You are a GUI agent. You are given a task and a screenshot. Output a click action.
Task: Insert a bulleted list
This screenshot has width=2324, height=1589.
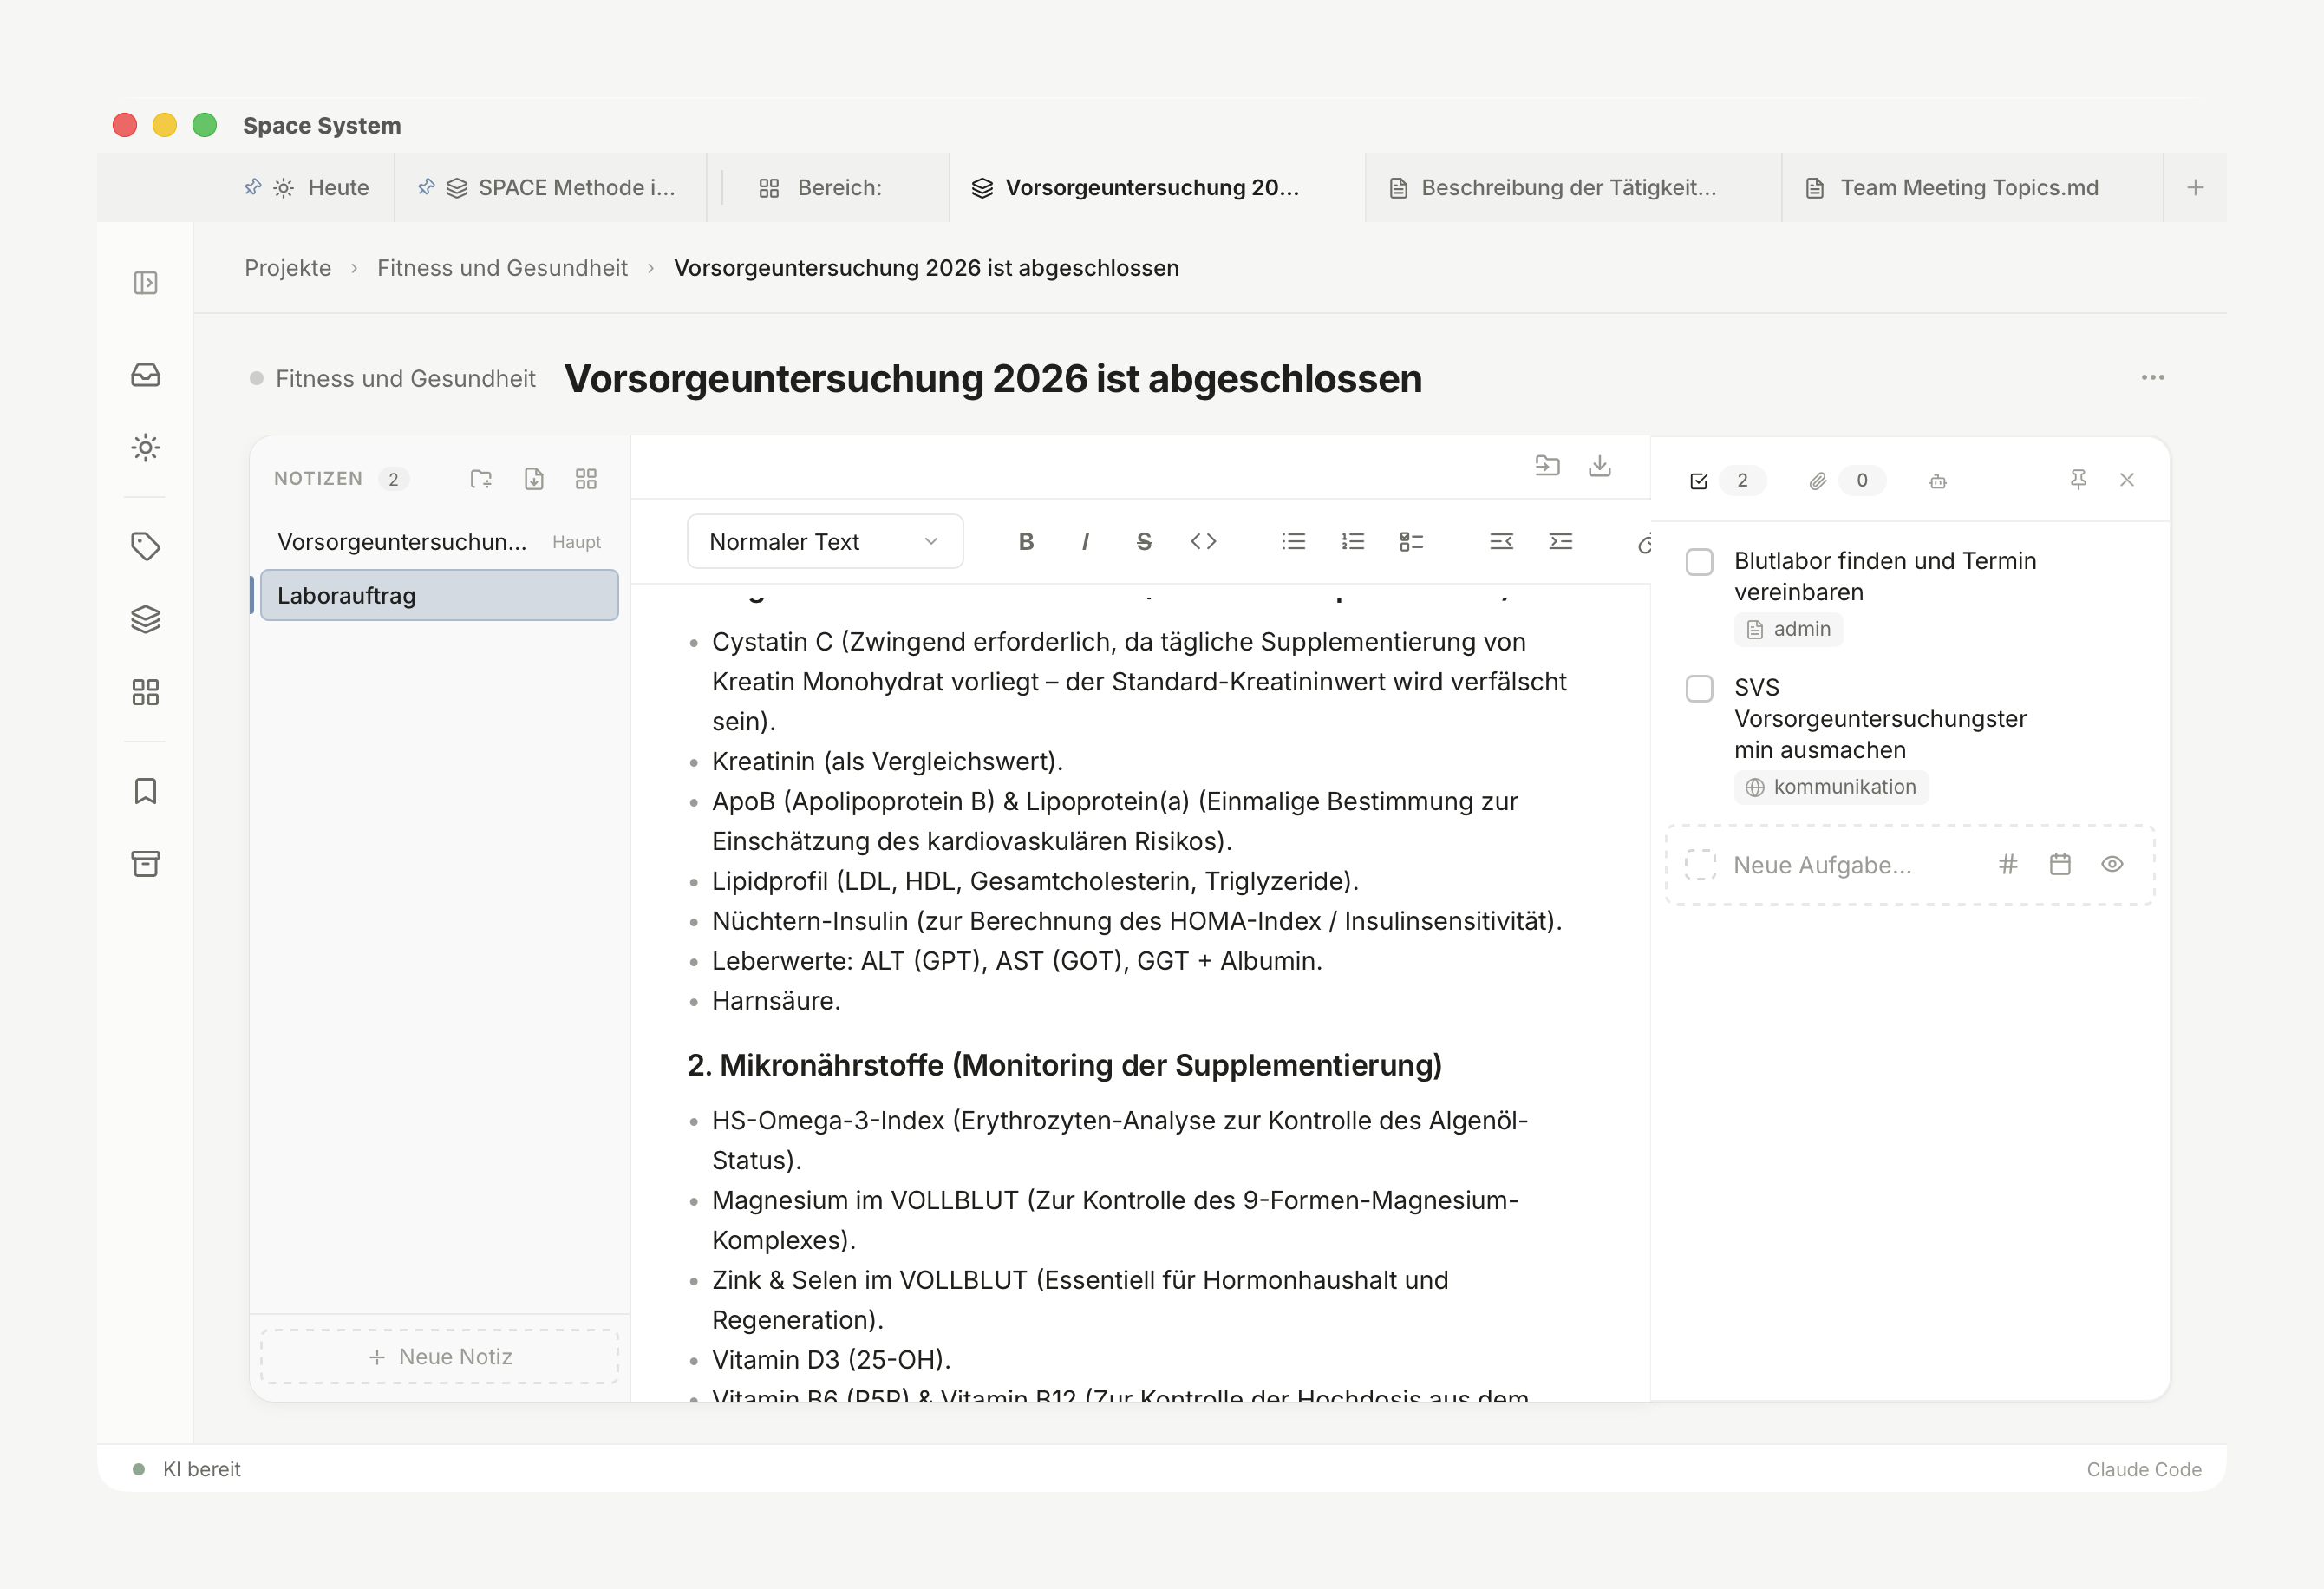pyautogui.click(x=1294, y=541)
